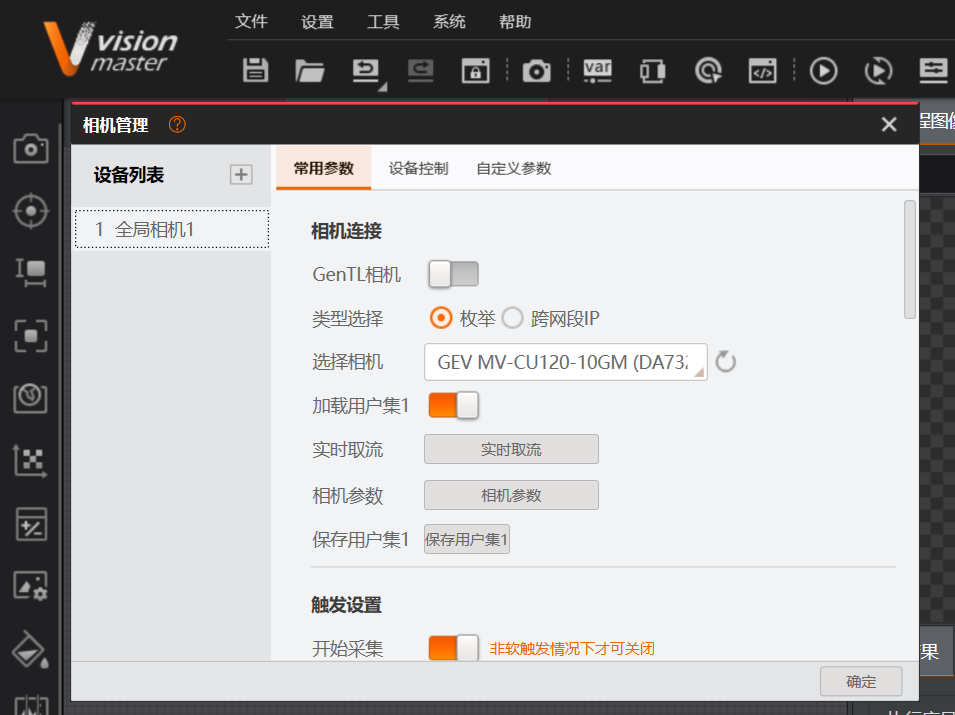Select the recognition frame sidebar icon

tap(30, 336)
